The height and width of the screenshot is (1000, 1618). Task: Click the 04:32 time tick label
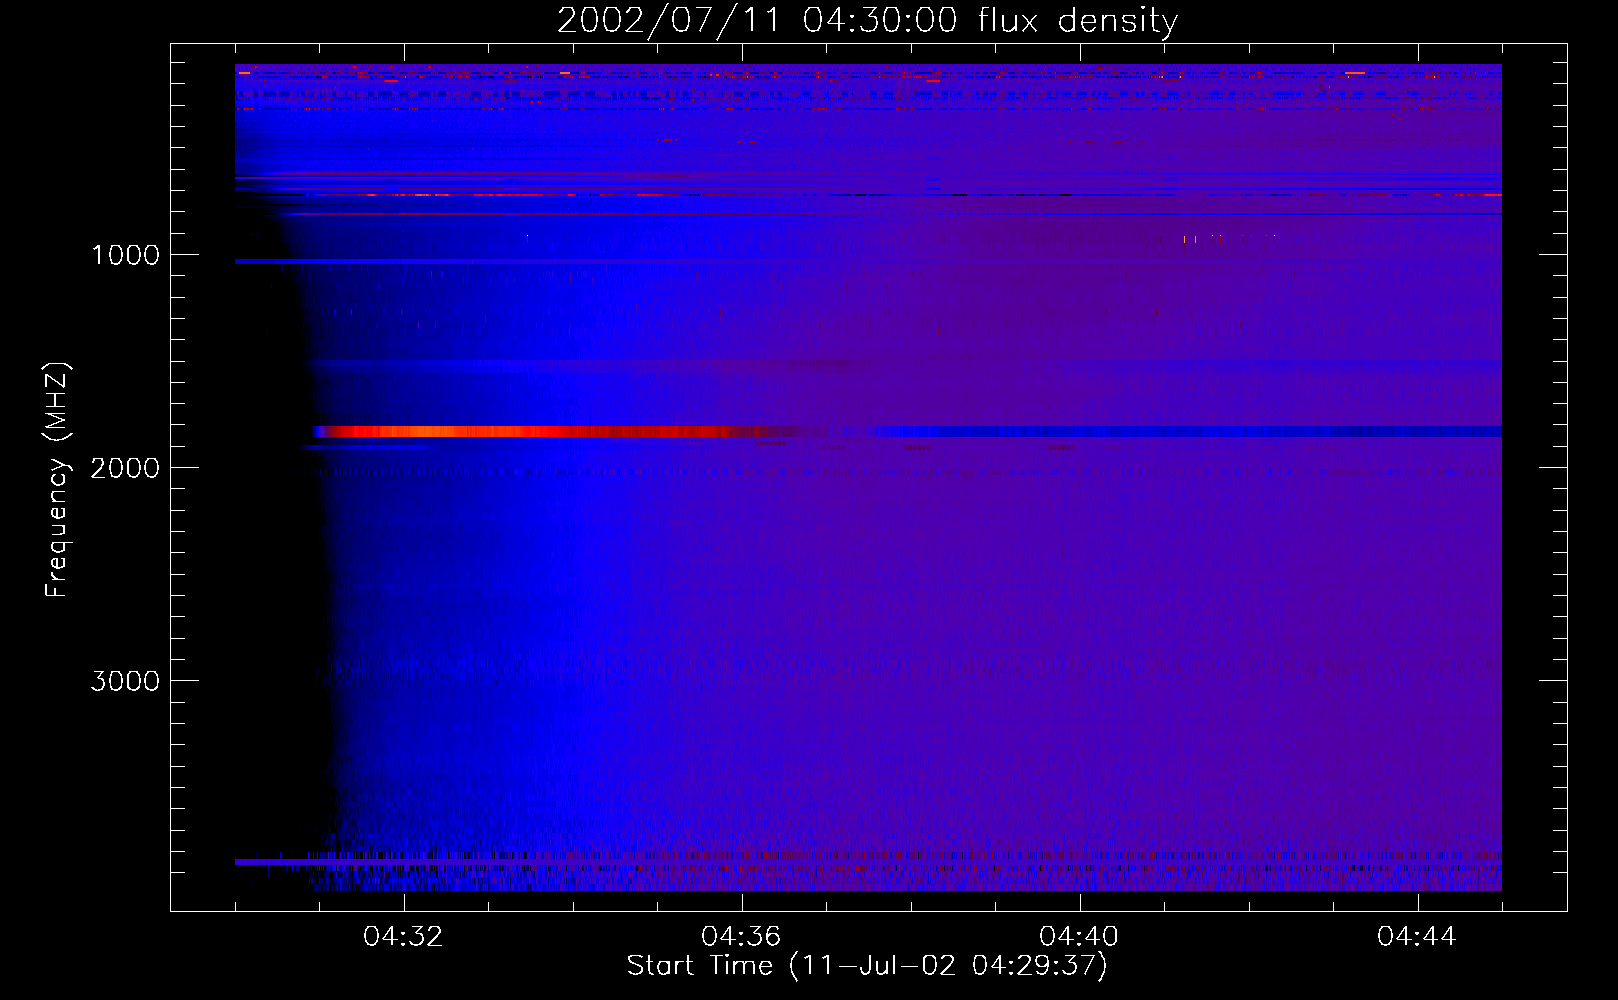(404, 937)
